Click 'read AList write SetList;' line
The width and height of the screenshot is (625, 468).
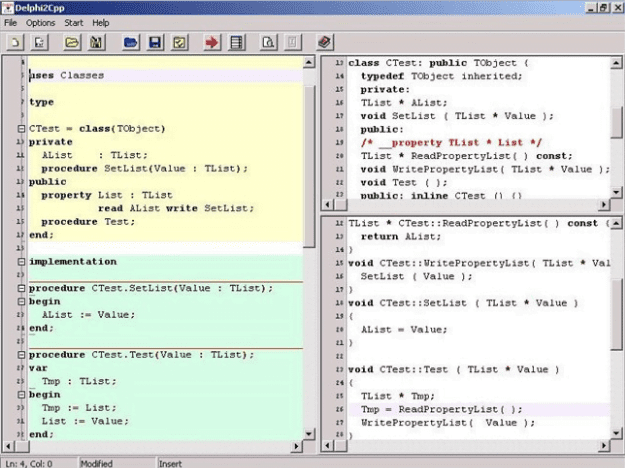pos(176,208)
